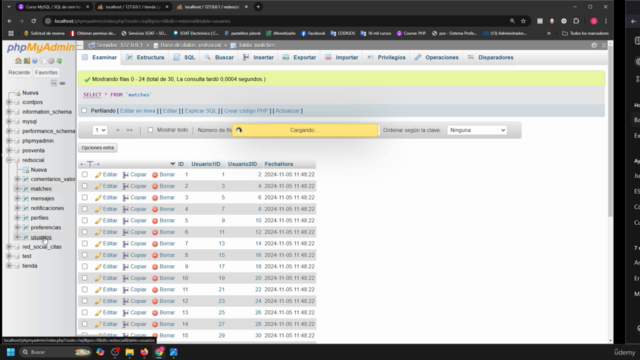Open Windows Start menu
The width and height of the screenshot is (640, 360).
click(x=11, y=352)
